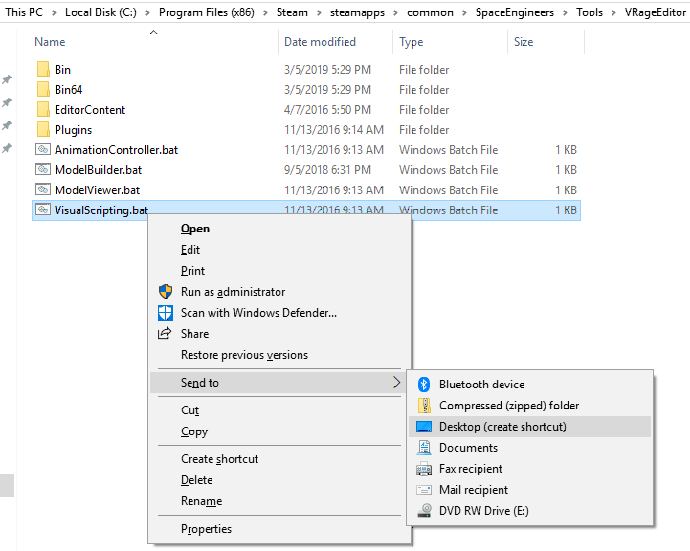Select the AnimationController.bat file

(116, 150)
